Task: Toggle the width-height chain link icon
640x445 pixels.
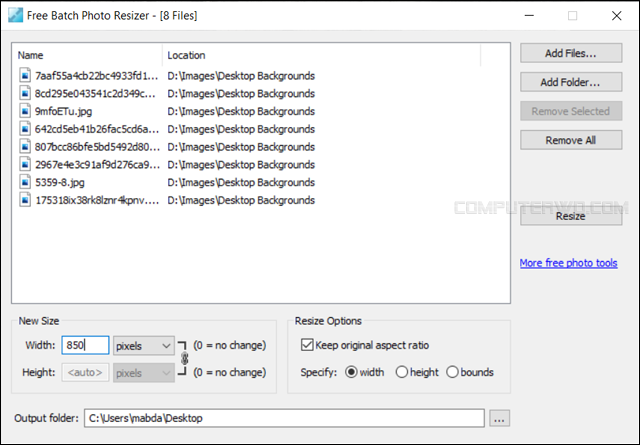Action: coord(184,358)
